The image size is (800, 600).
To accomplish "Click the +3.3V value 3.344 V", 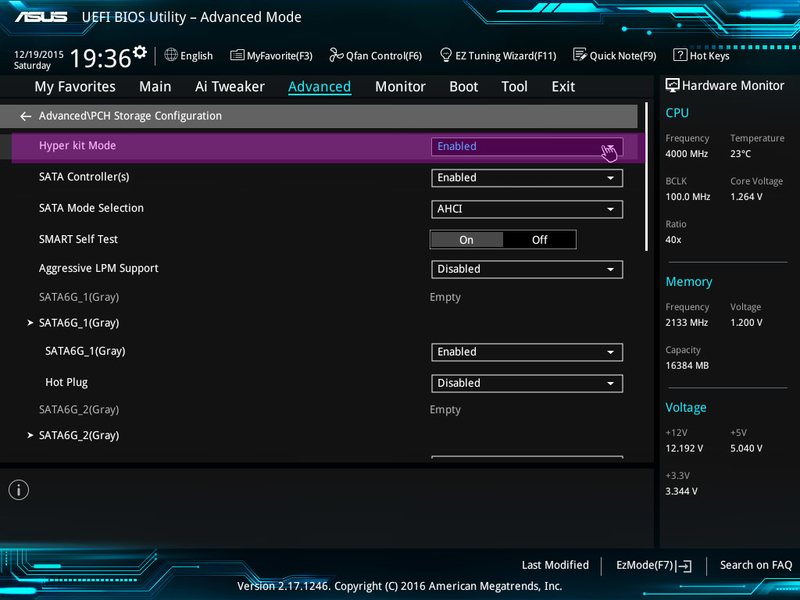I will click(682, 492).
